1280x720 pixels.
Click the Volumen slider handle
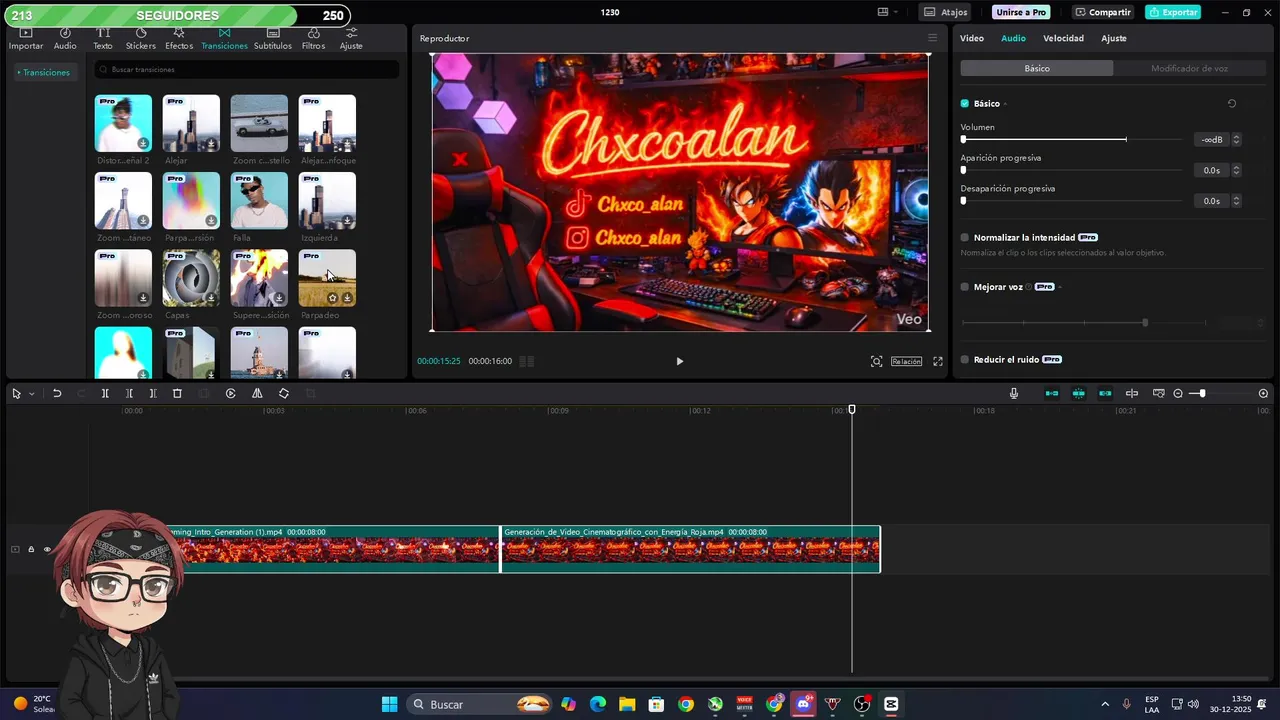[x=963, y=140]
